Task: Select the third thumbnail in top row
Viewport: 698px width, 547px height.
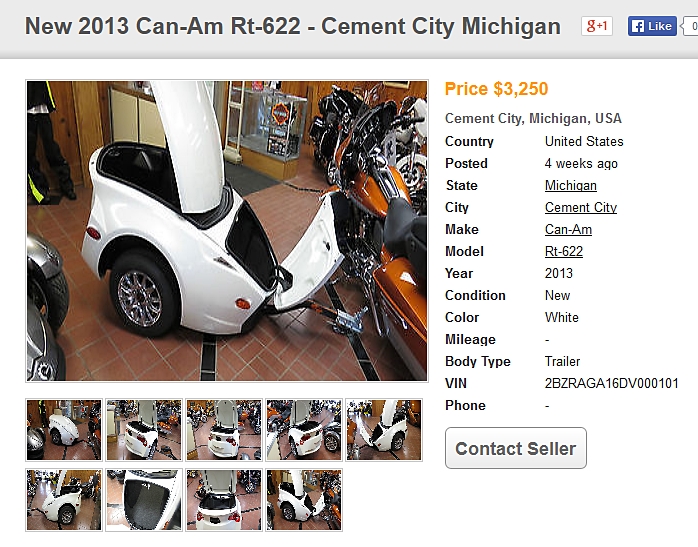Action: coord(224,430)
